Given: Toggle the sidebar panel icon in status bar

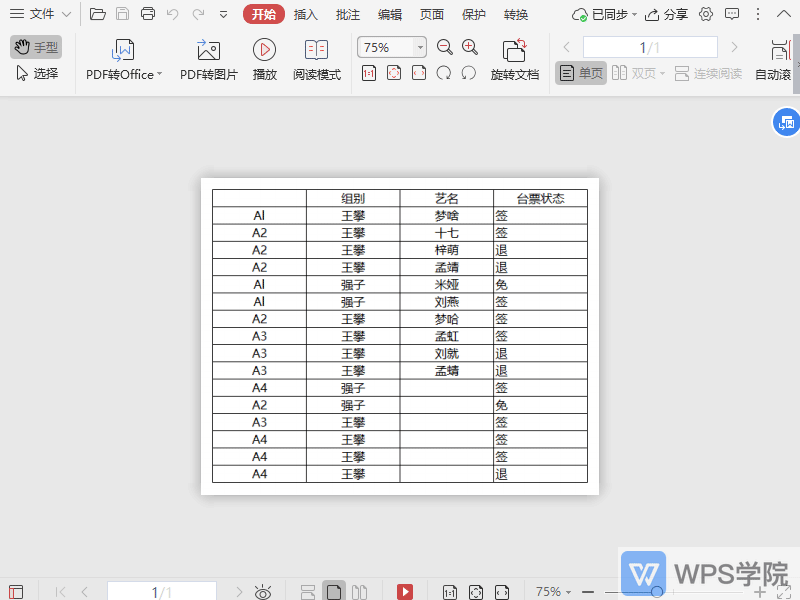Looking at the screenshot, I should 16,592.
